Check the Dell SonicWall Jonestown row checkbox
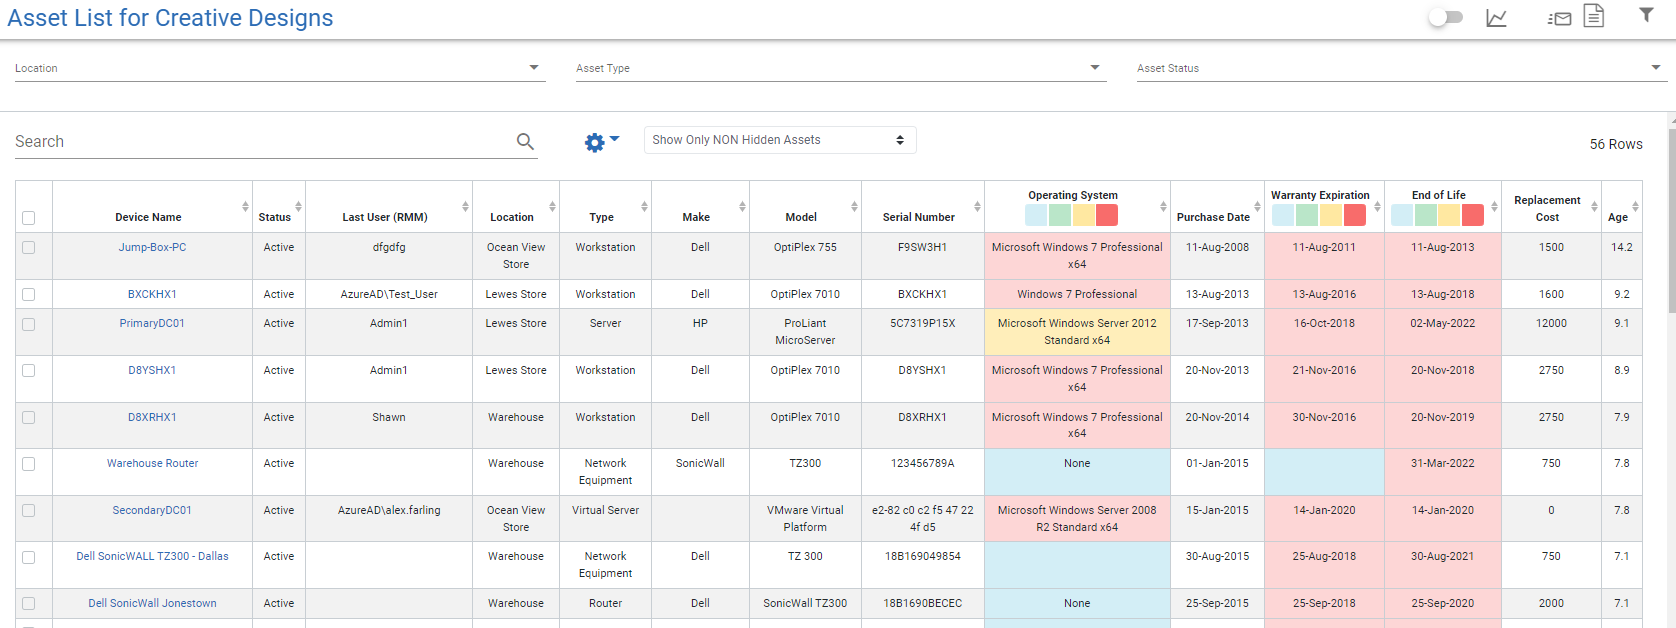The image size is (1676, 628). (x=29, y=604)
